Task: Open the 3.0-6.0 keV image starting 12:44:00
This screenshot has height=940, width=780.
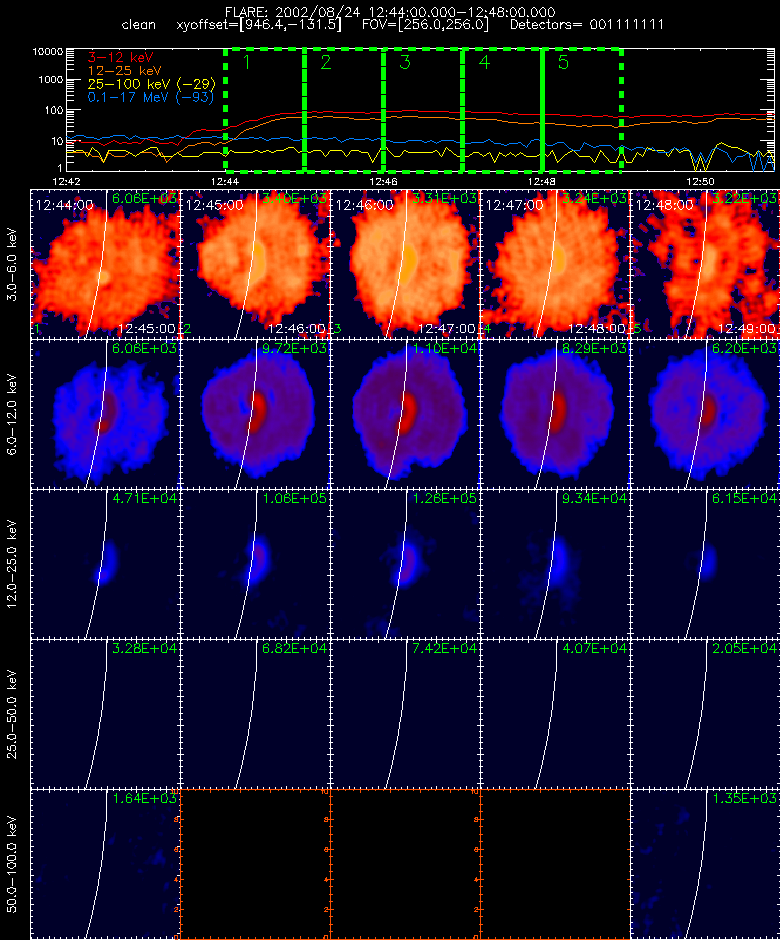Action: (106, 264)
